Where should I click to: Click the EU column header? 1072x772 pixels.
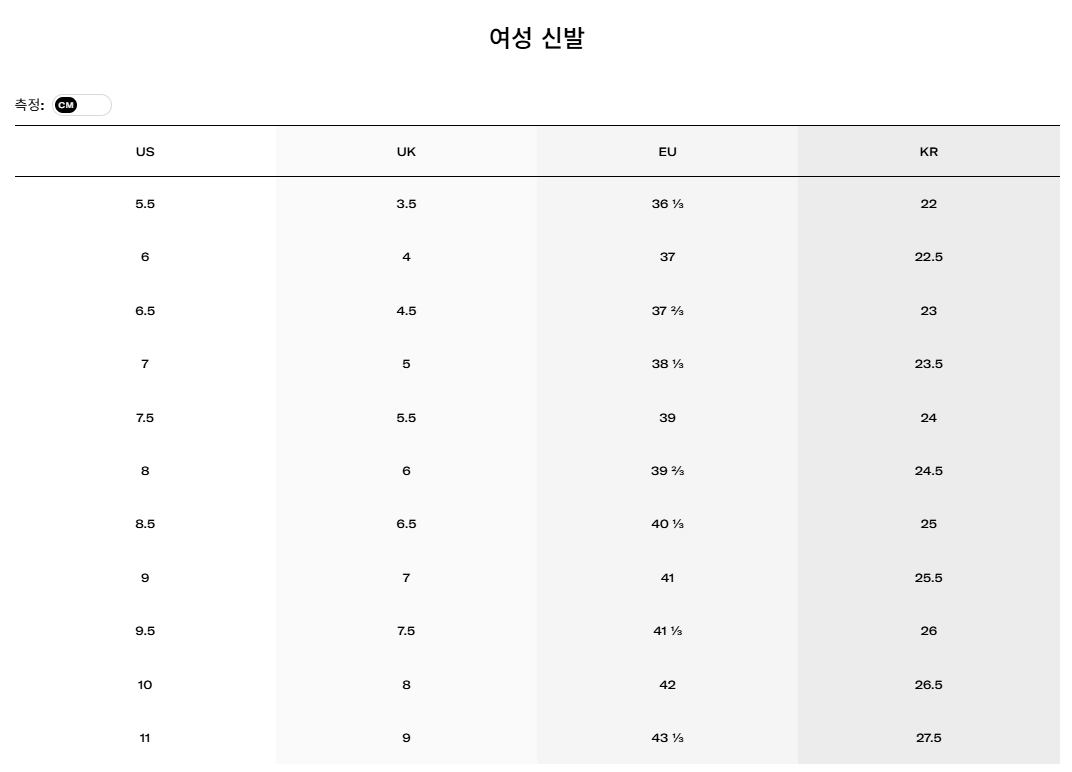coord(667,152)
